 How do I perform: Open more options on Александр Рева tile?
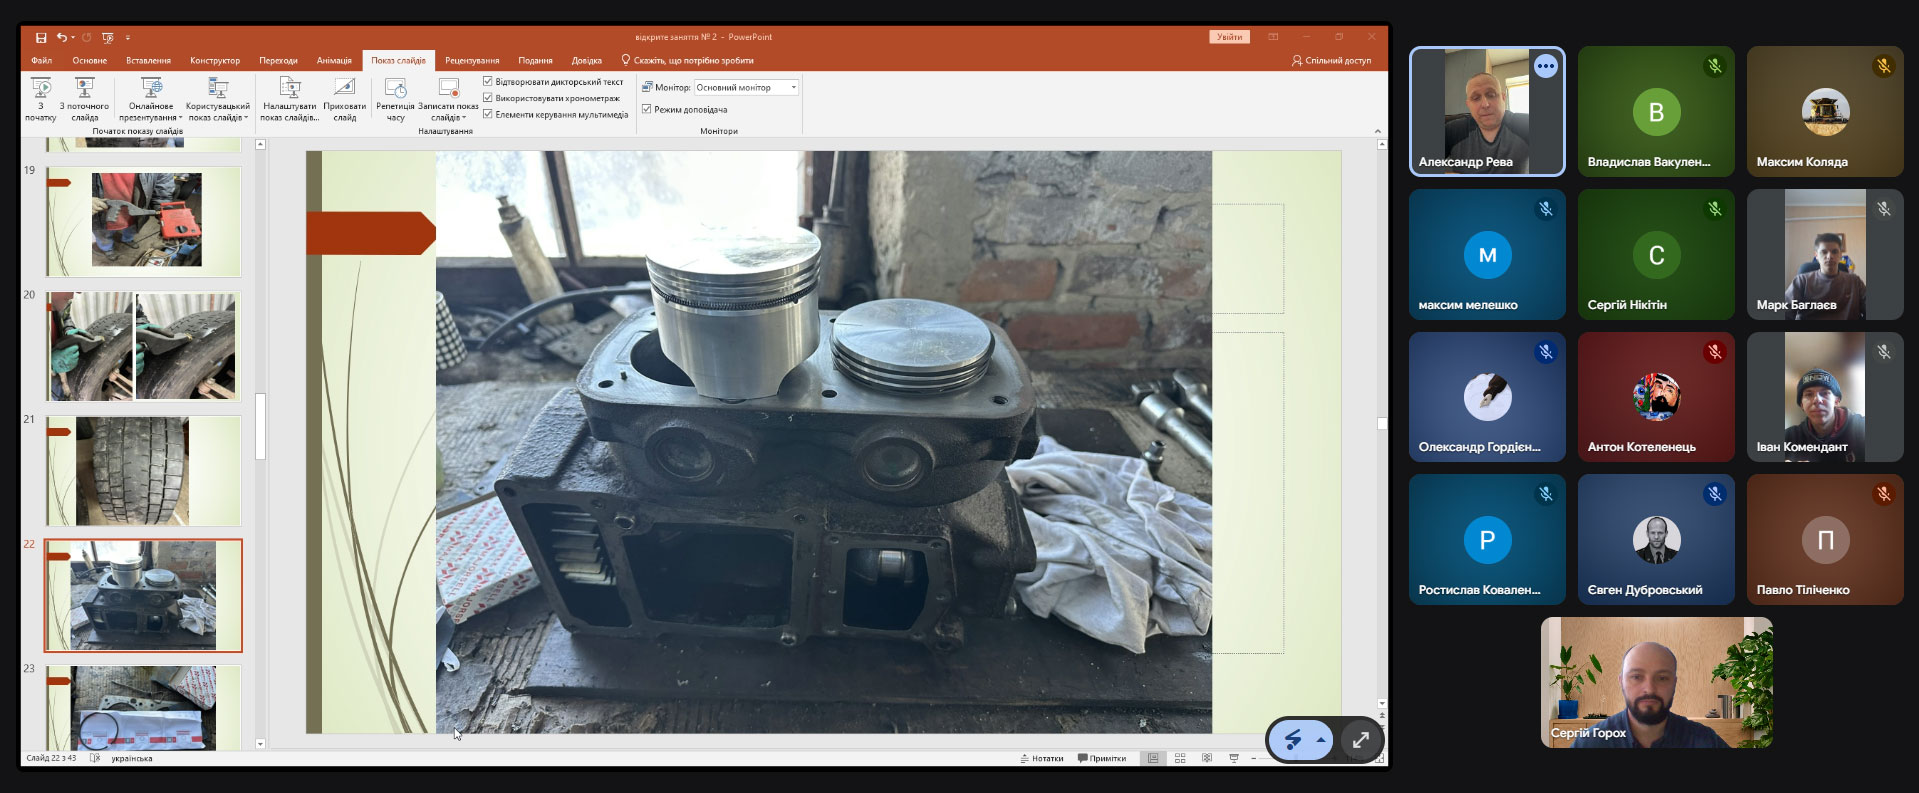(x=1545, y=67)
